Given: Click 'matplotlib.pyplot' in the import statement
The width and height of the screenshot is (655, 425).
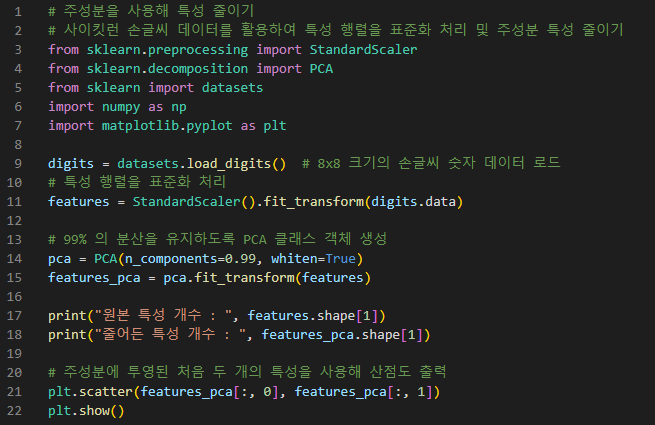Looking at the screenshot, I should click(167, 126).
